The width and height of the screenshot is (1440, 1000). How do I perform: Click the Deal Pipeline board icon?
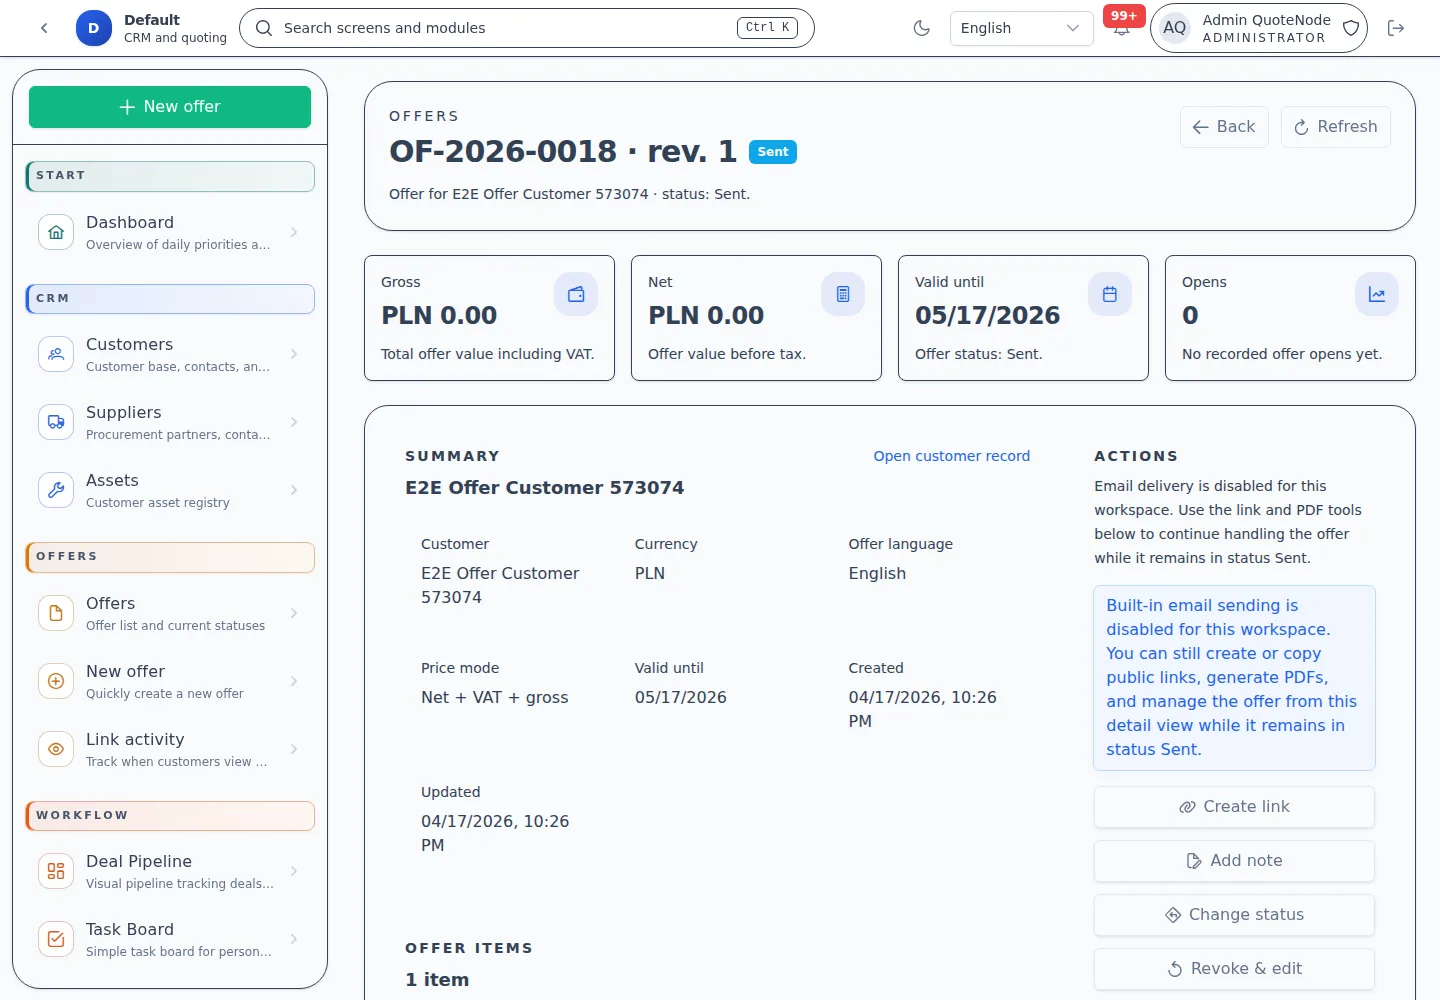coord(56,871)
